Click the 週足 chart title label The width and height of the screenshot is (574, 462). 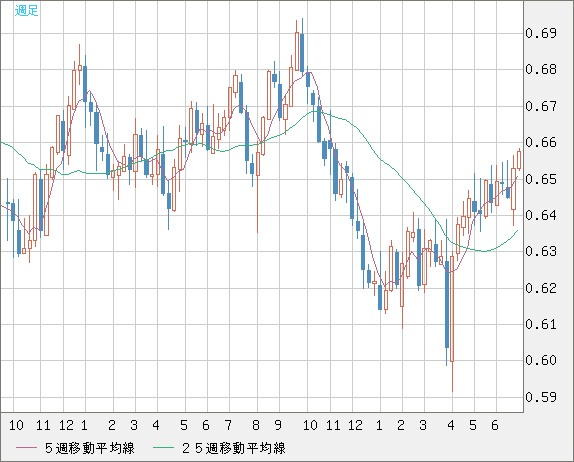(26, 11)
